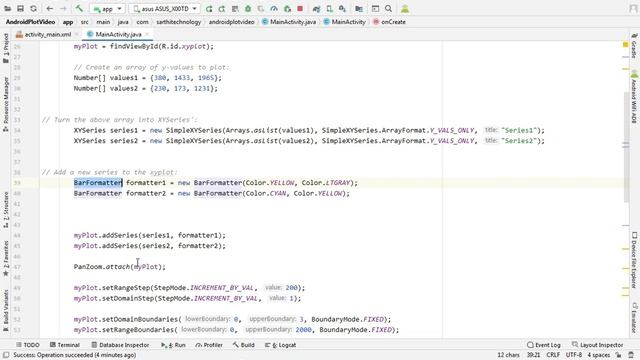640x360 pixels.
Task: Open the Logcat tool window
Action: point(280,345)
